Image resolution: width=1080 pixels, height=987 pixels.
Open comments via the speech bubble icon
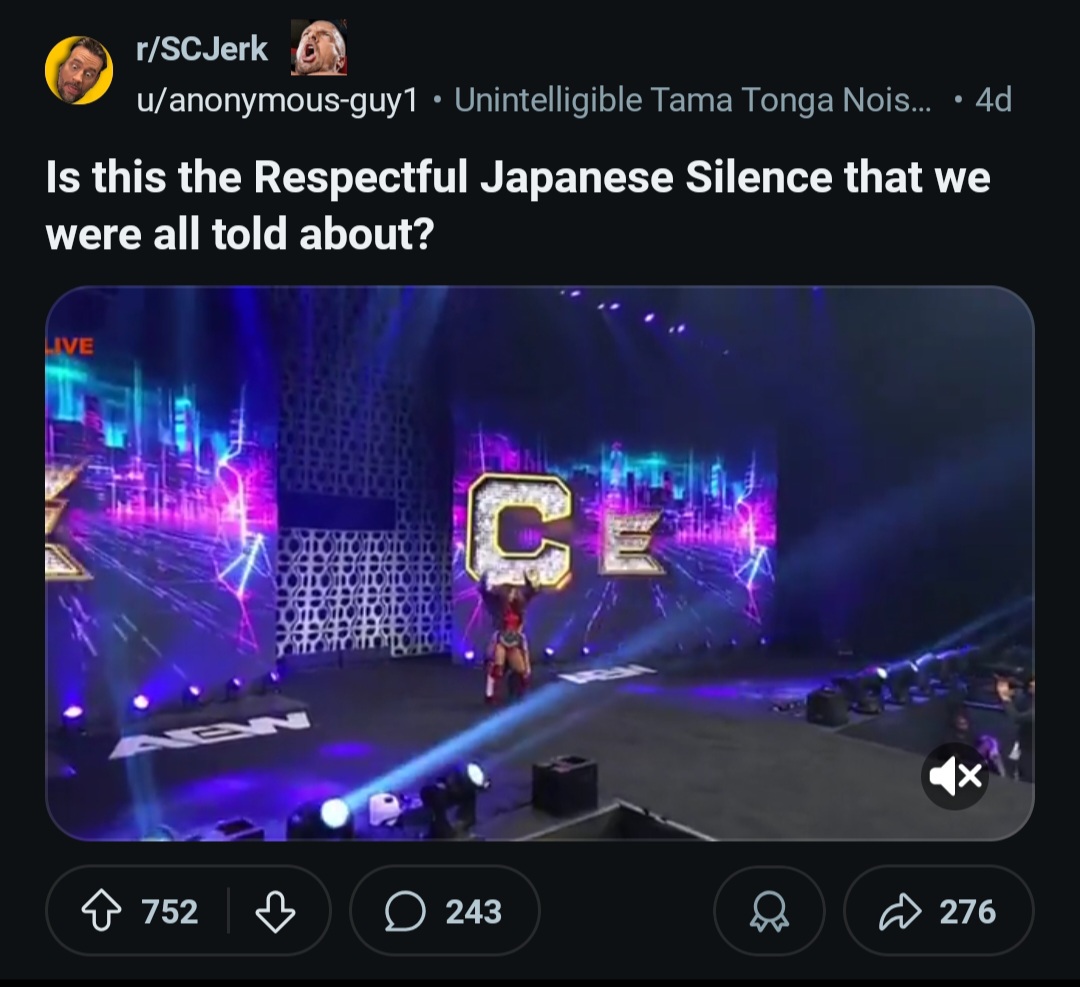click(x=404, y=911)
